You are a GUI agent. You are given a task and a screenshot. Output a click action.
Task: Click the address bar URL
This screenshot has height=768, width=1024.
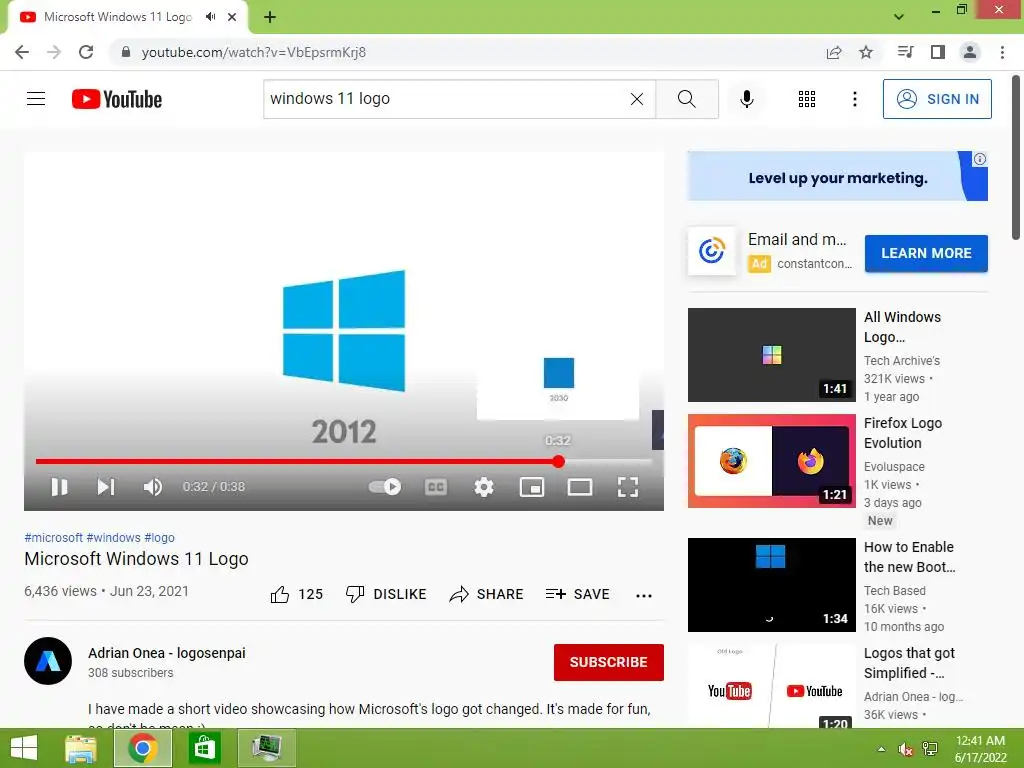253,52
